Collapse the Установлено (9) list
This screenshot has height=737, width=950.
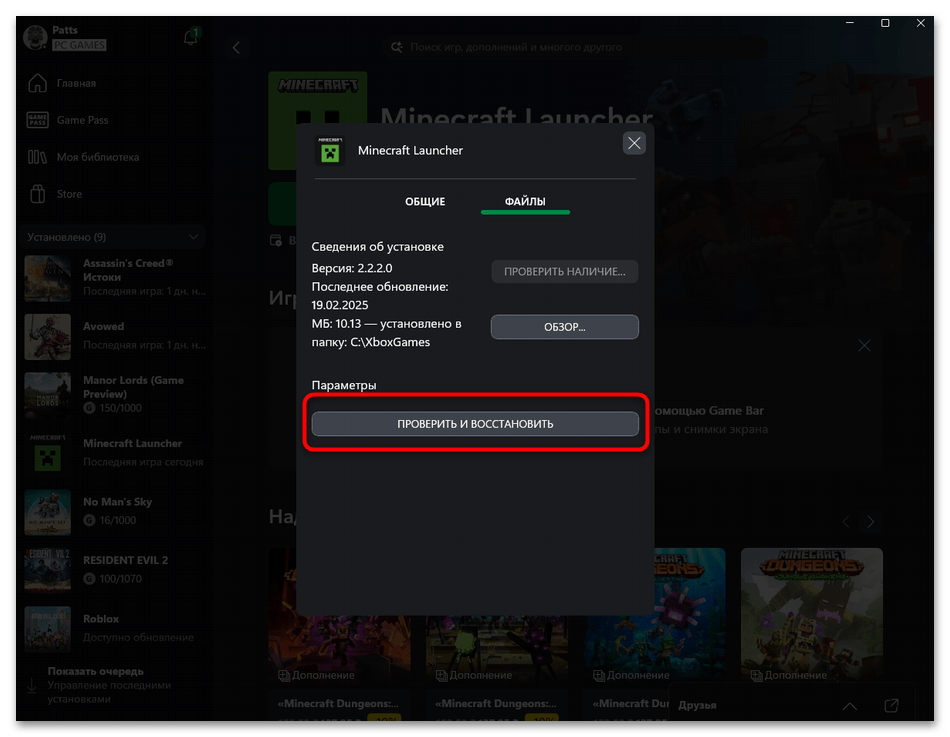(x=193, y=237)
